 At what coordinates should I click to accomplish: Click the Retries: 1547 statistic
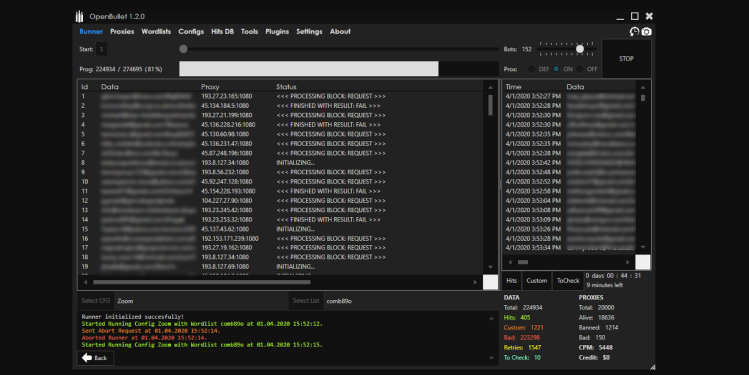tap(522, 347)
